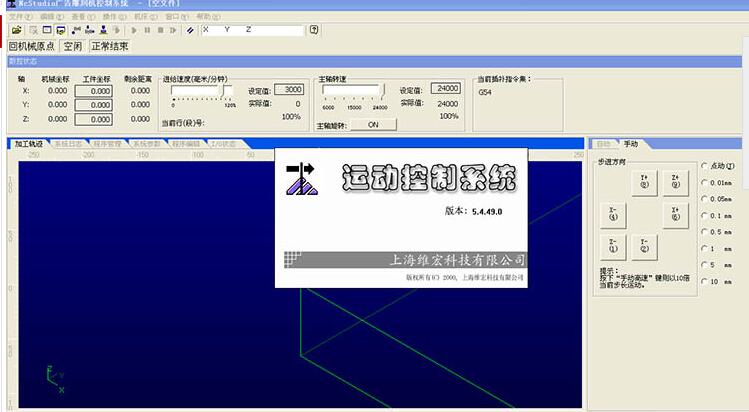Select the 0.5 mm step radio button
This screenshot has height=412, width=749.
pos(705,232)
